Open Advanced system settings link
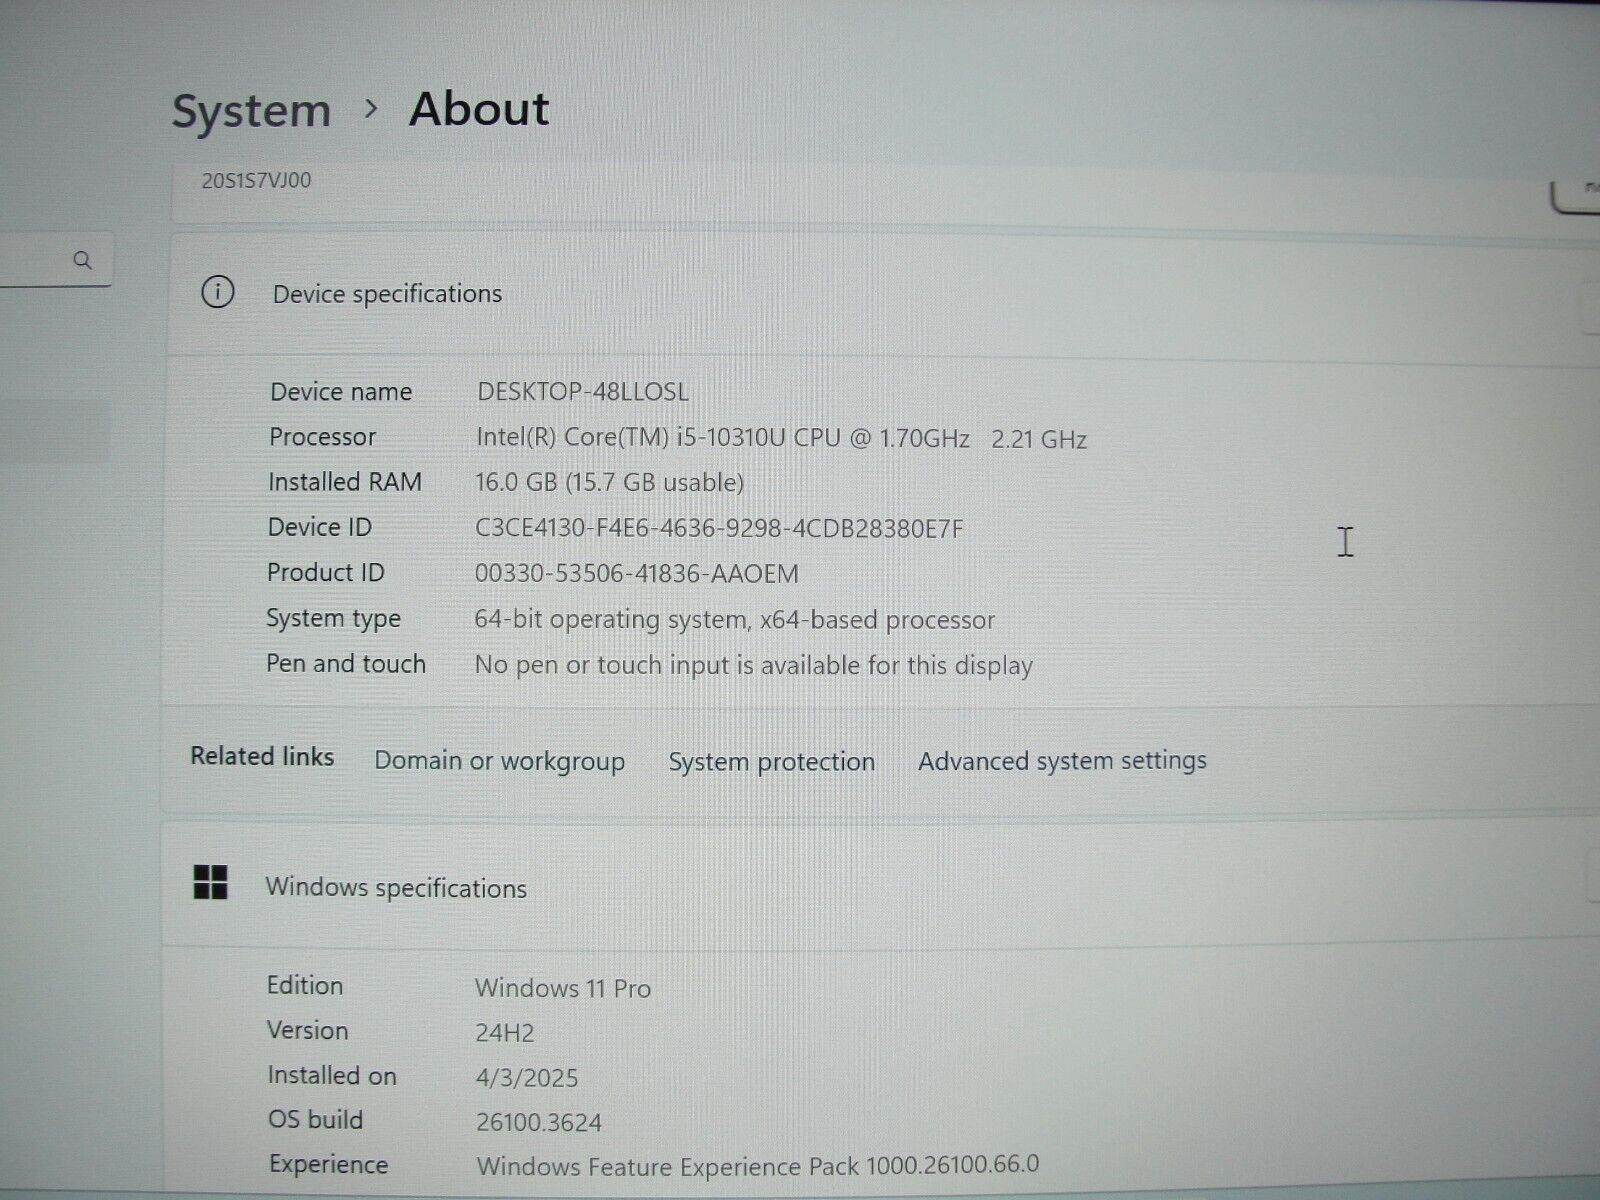 (x=1062, y=760)
